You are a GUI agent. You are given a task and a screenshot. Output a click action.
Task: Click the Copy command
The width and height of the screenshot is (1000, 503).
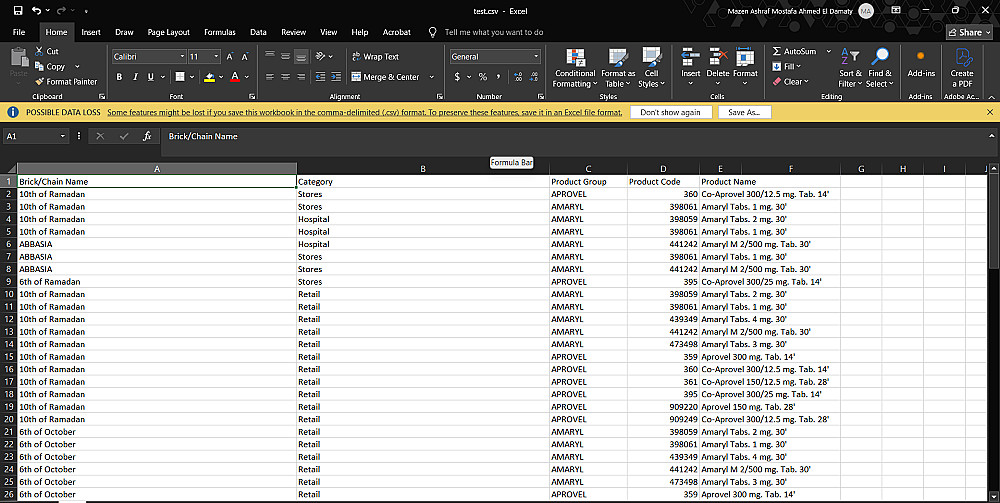pos(50,66)
